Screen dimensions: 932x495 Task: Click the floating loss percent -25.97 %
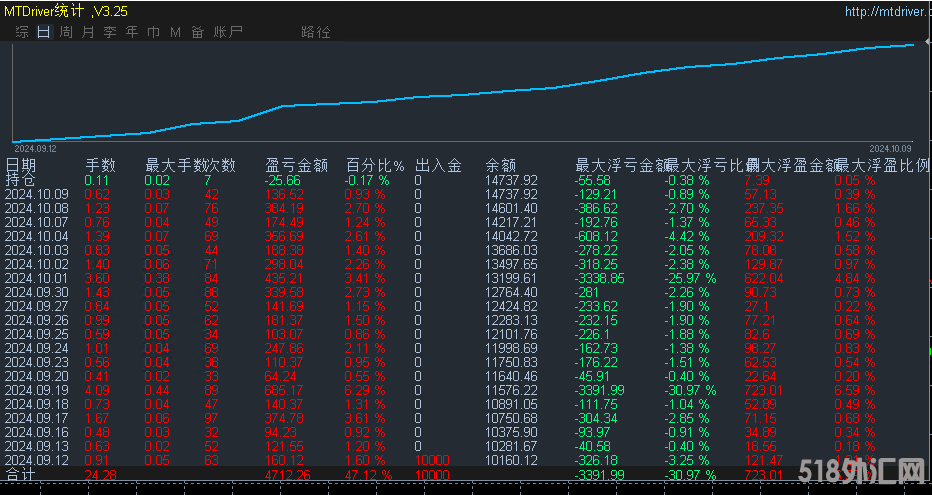[690, 278]
